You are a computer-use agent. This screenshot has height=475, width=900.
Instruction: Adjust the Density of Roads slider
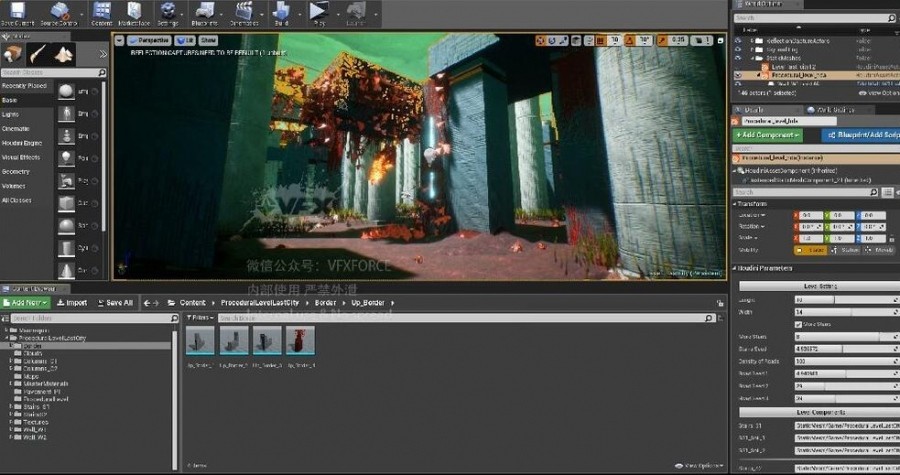click(x=847, y=361)
